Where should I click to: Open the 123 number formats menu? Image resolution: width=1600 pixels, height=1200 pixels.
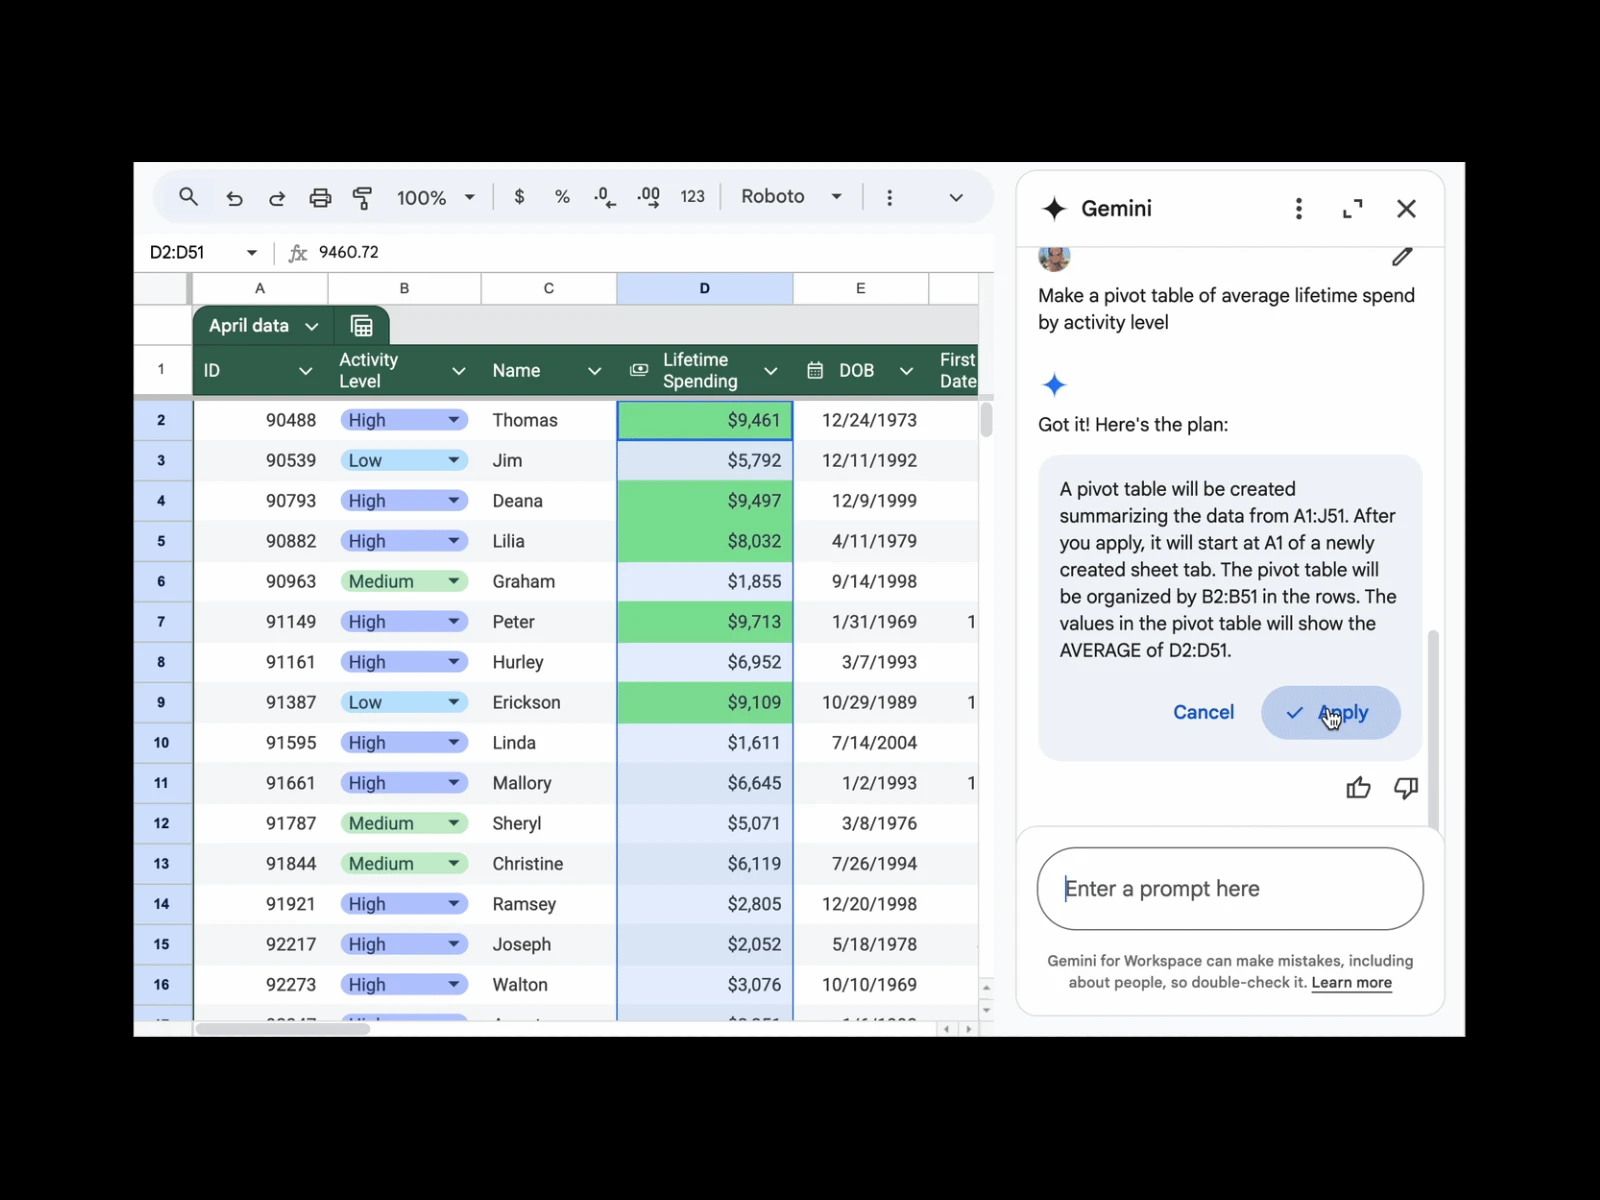tap(692, 197)
